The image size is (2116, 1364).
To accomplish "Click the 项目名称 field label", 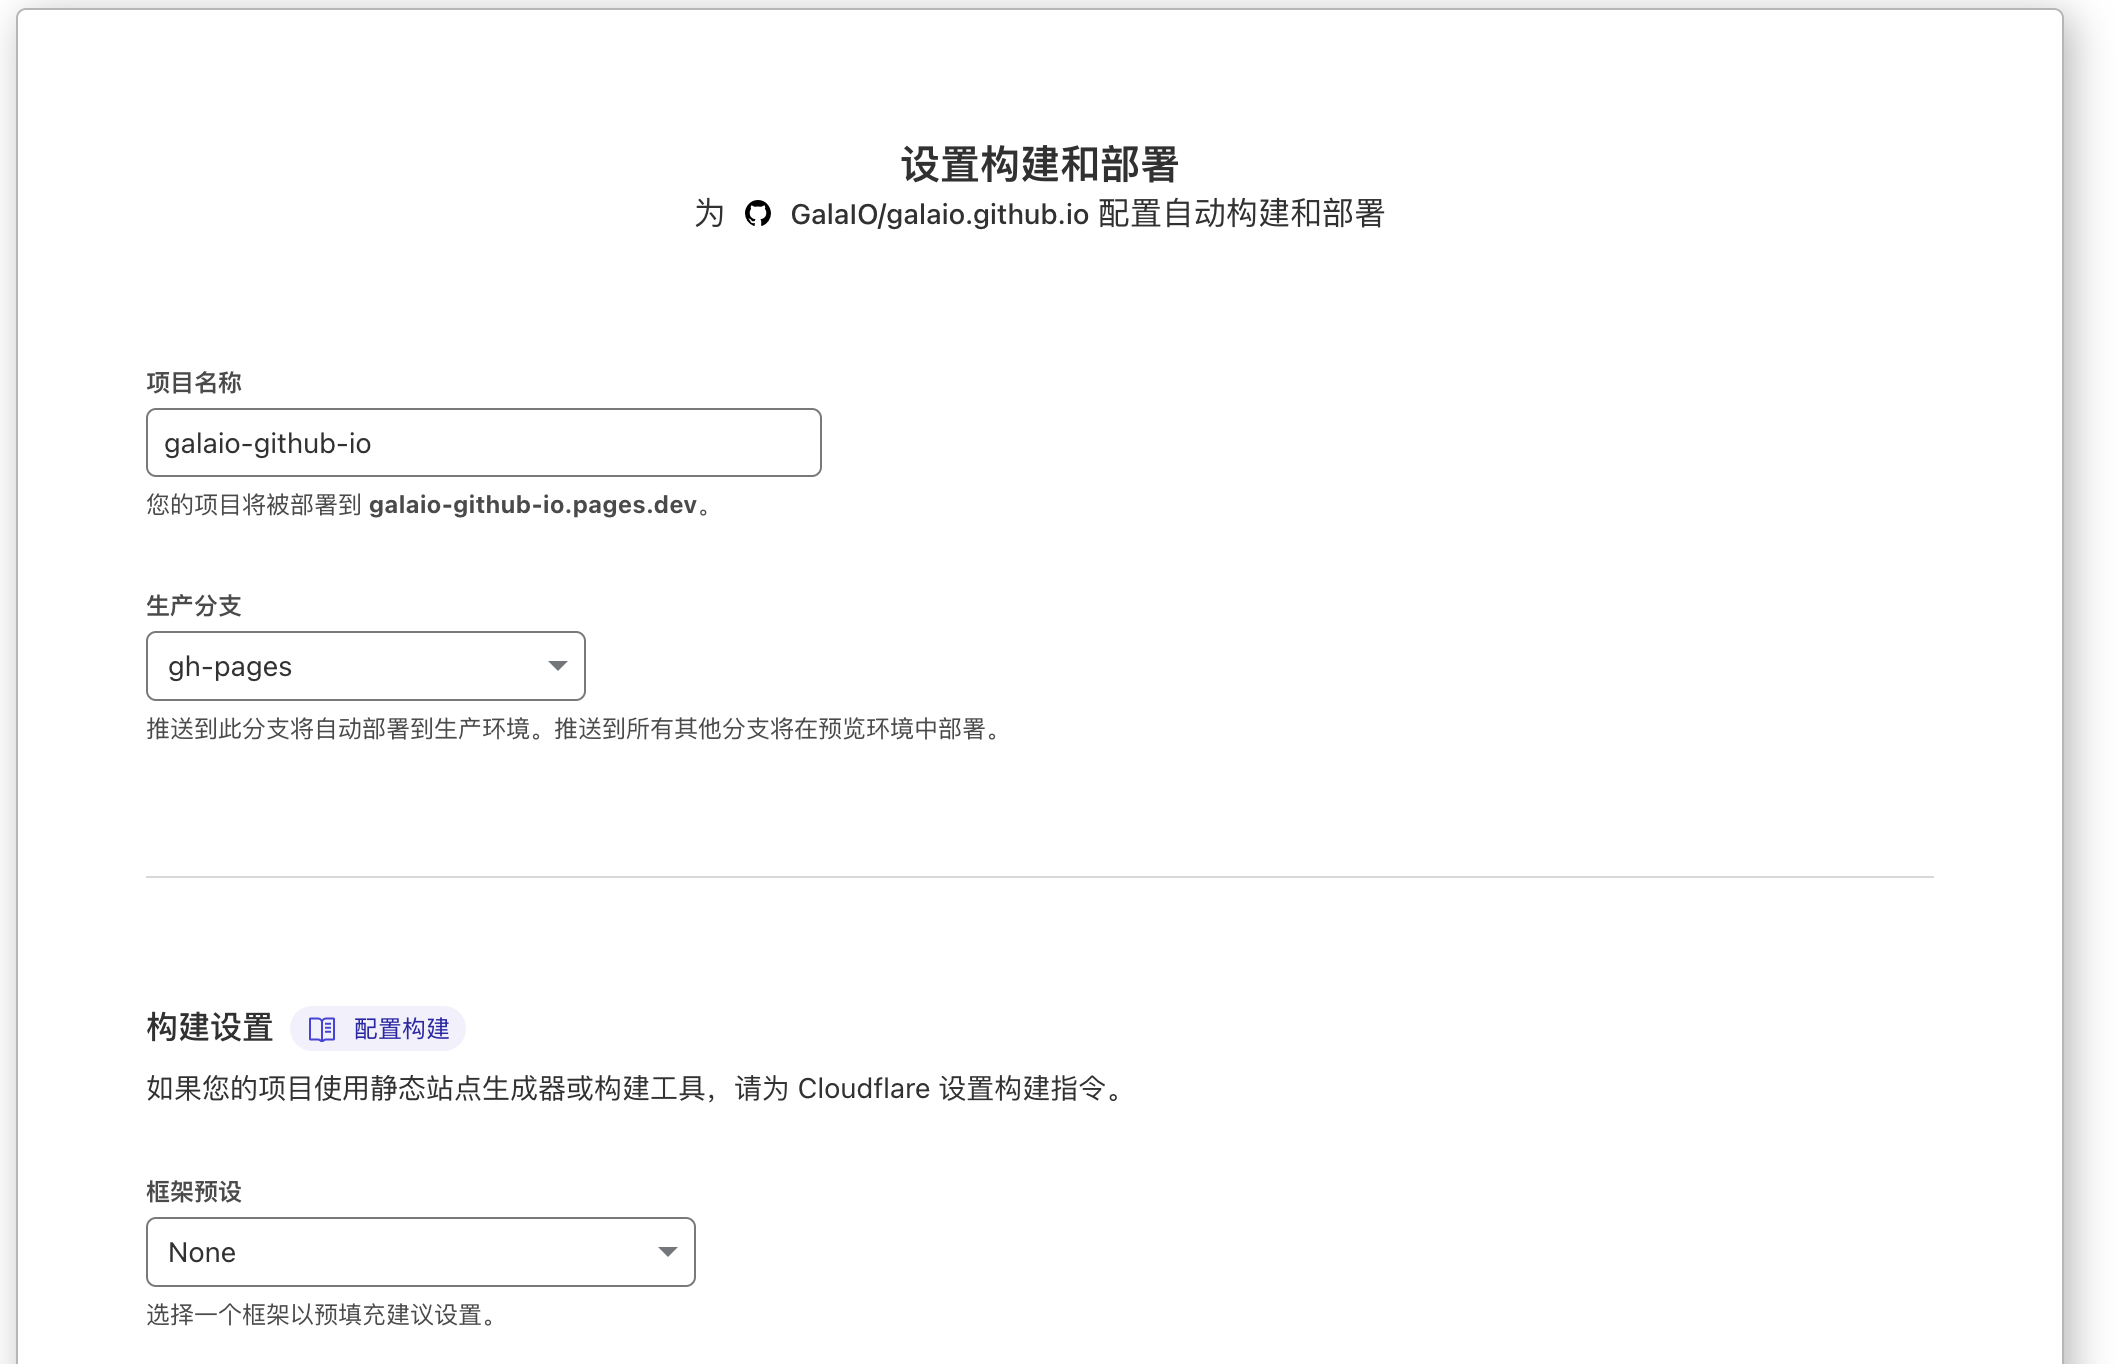I will point(194,383).
